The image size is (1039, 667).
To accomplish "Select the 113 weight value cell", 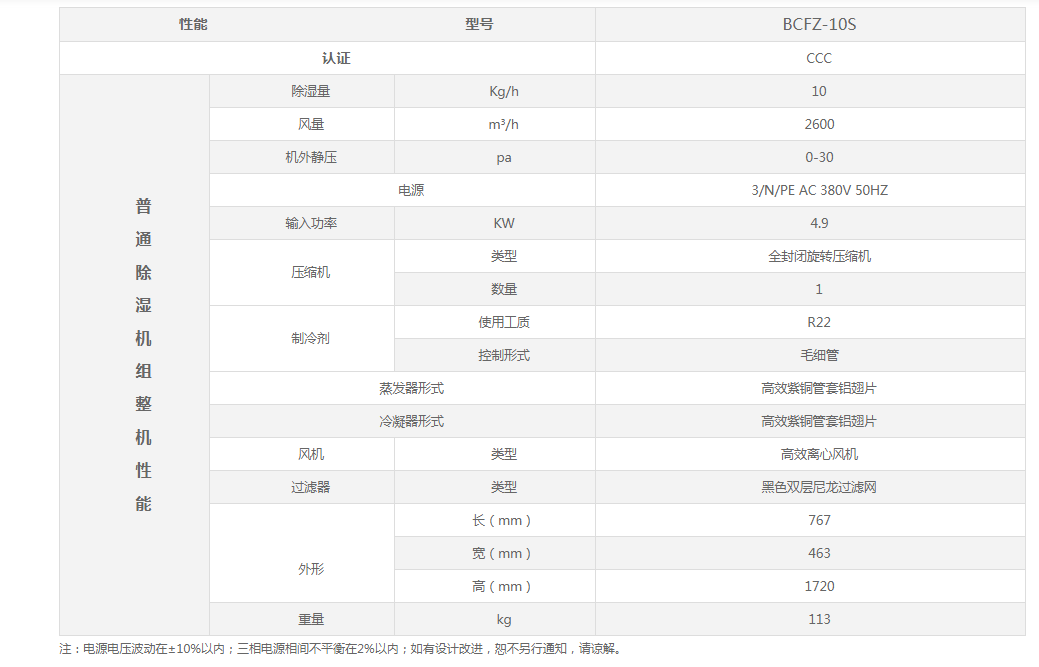I will pyautogui.click(x=819, y=619).
